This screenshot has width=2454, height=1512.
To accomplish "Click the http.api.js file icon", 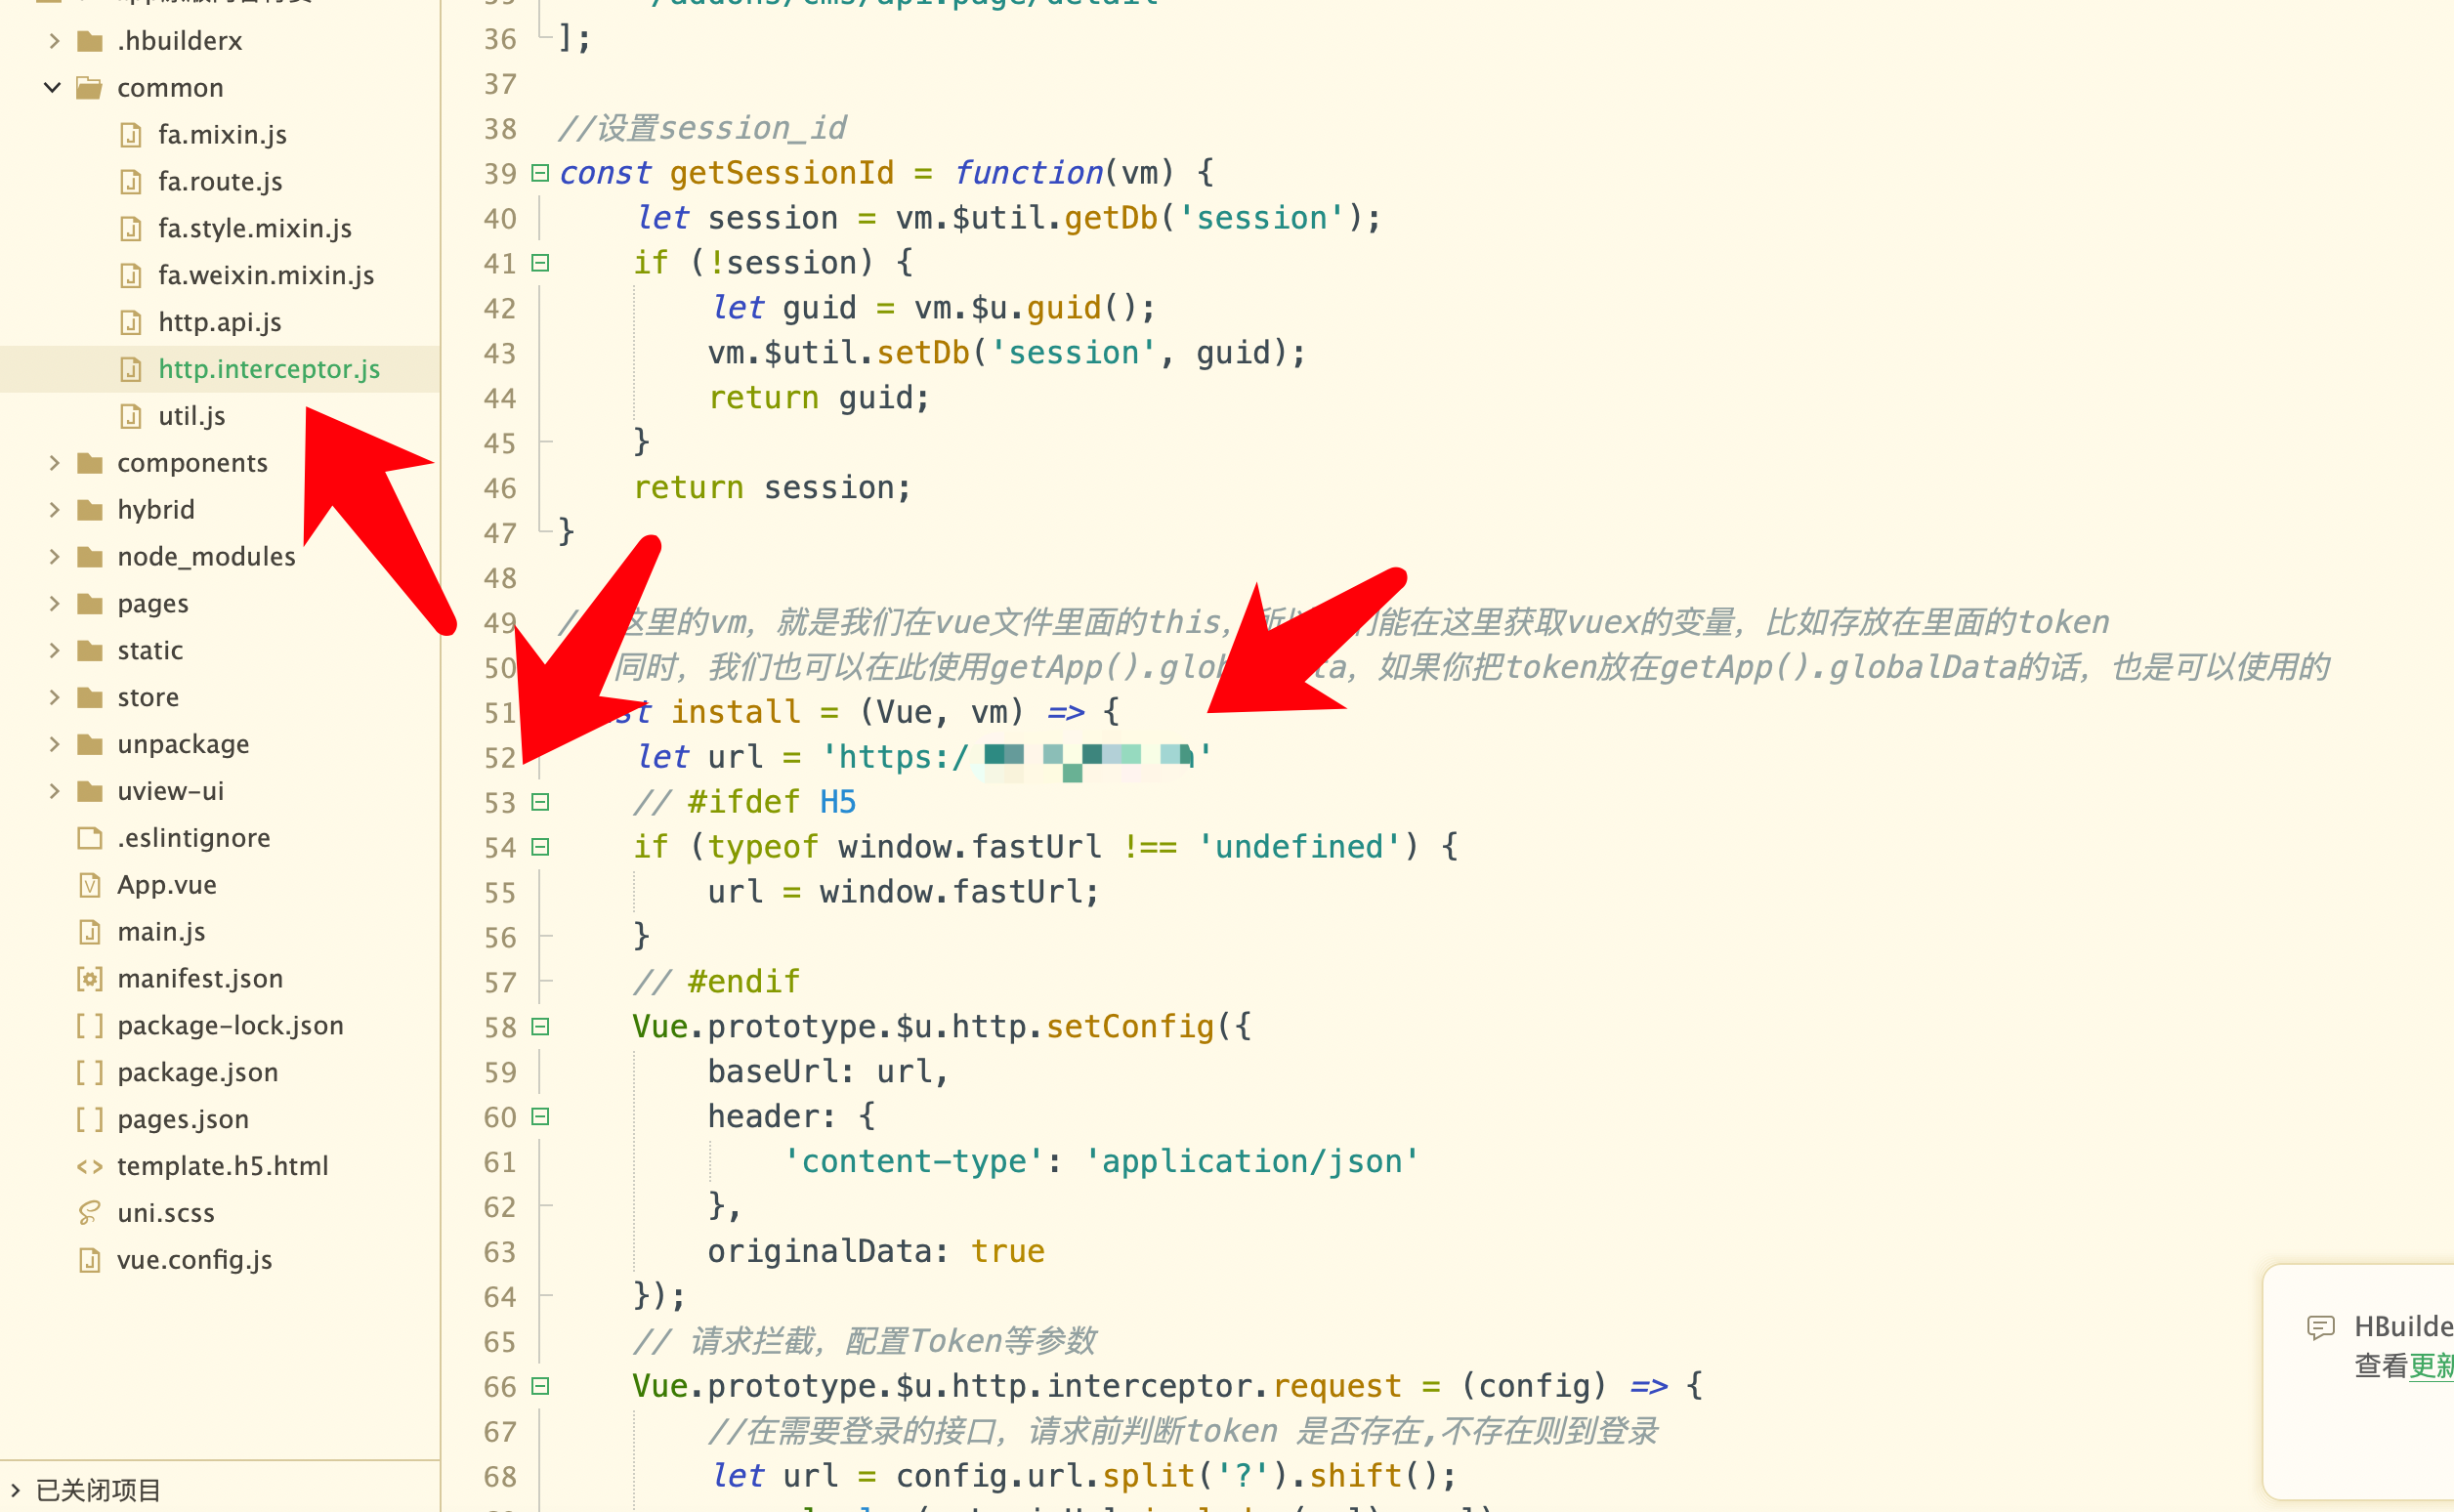I will point(131,322).
